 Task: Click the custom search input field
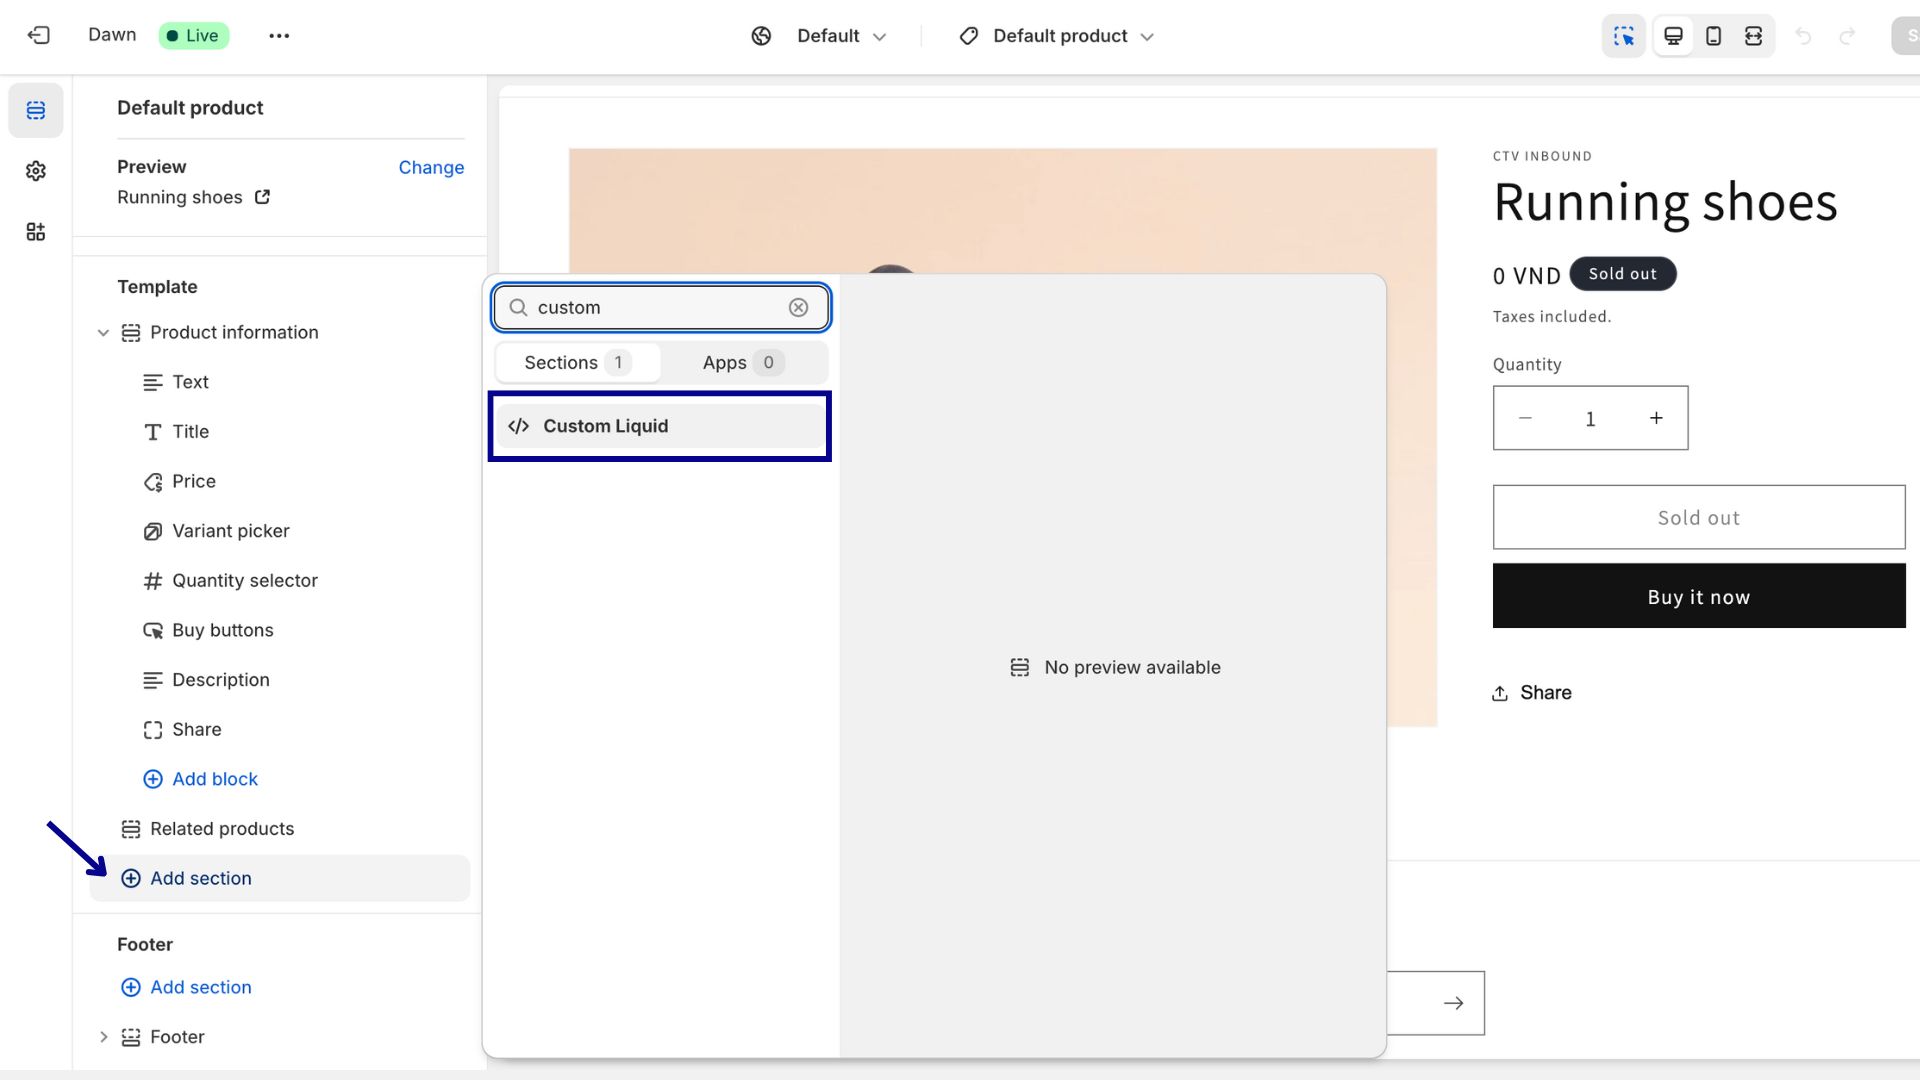pyautogui.click(x=660, y=307)
